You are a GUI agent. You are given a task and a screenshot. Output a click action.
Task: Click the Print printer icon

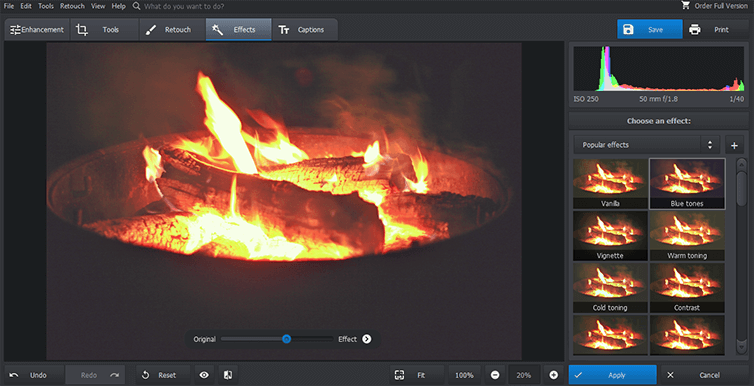[694, 29]
